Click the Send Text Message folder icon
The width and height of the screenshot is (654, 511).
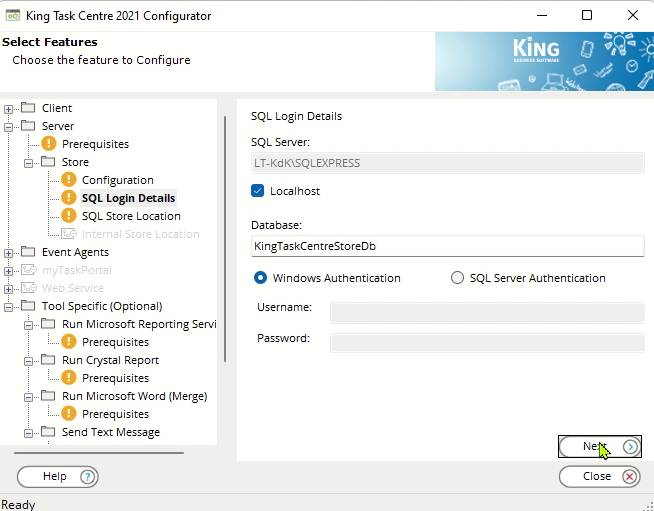pos(48,432)
